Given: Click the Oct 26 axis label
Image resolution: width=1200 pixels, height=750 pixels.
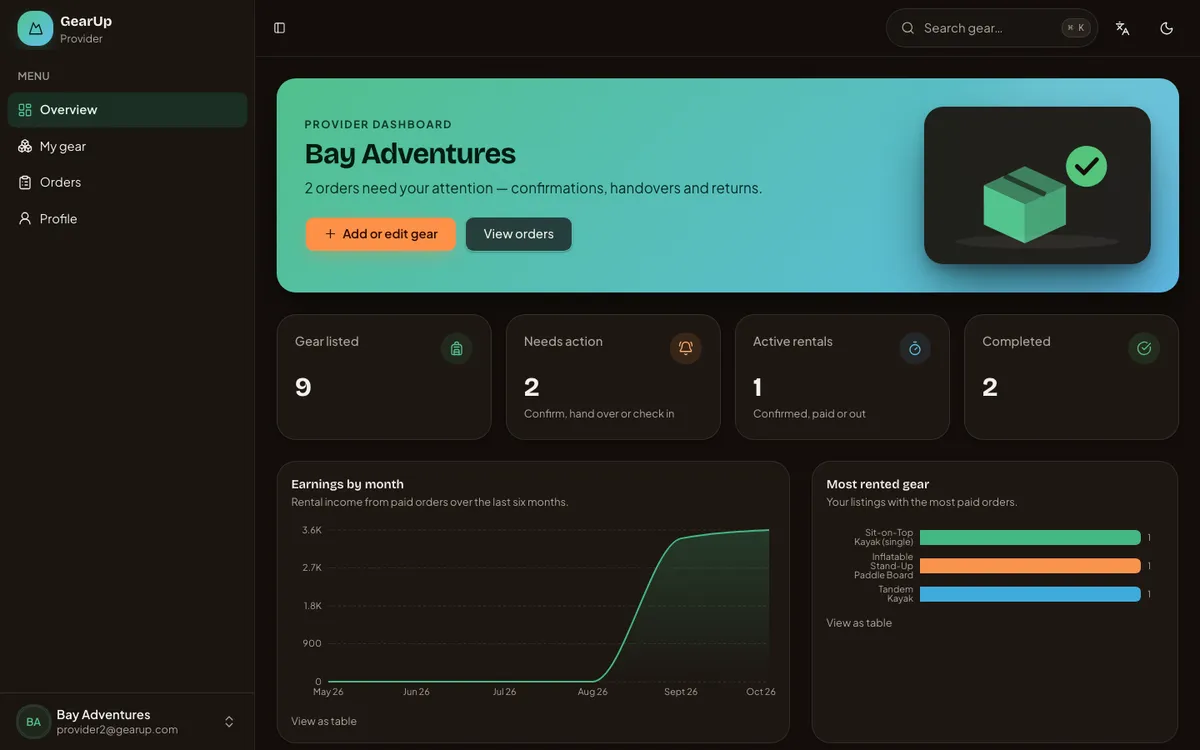Looking at the screenshot, I should [x=761, y=692].
